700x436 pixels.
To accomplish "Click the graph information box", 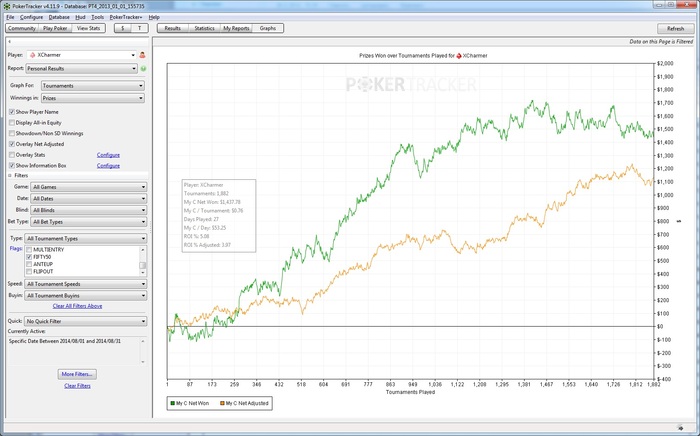I will (x=219, y=216).
